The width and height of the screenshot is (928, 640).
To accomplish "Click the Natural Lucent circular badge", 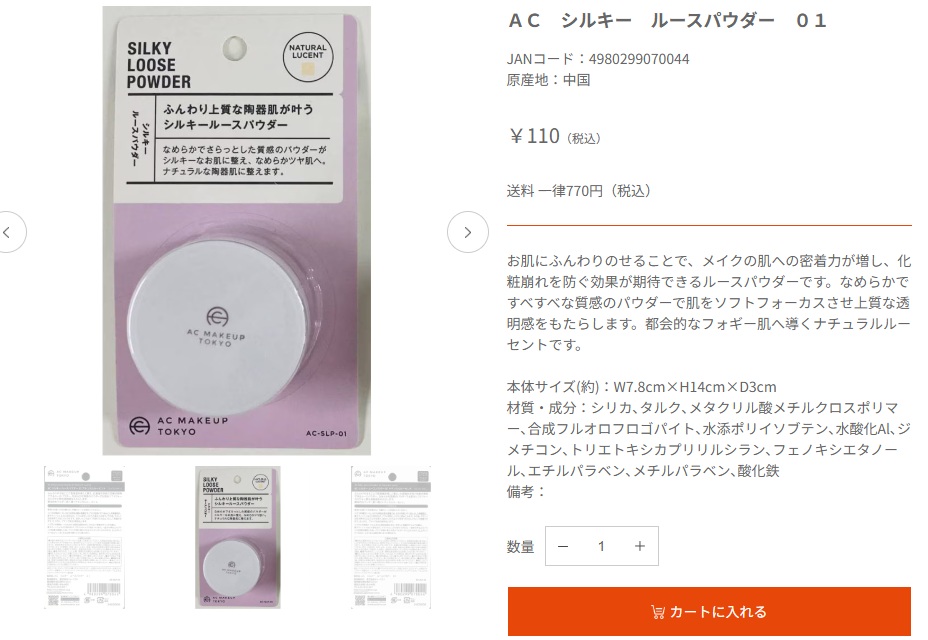I will (308, 57).
